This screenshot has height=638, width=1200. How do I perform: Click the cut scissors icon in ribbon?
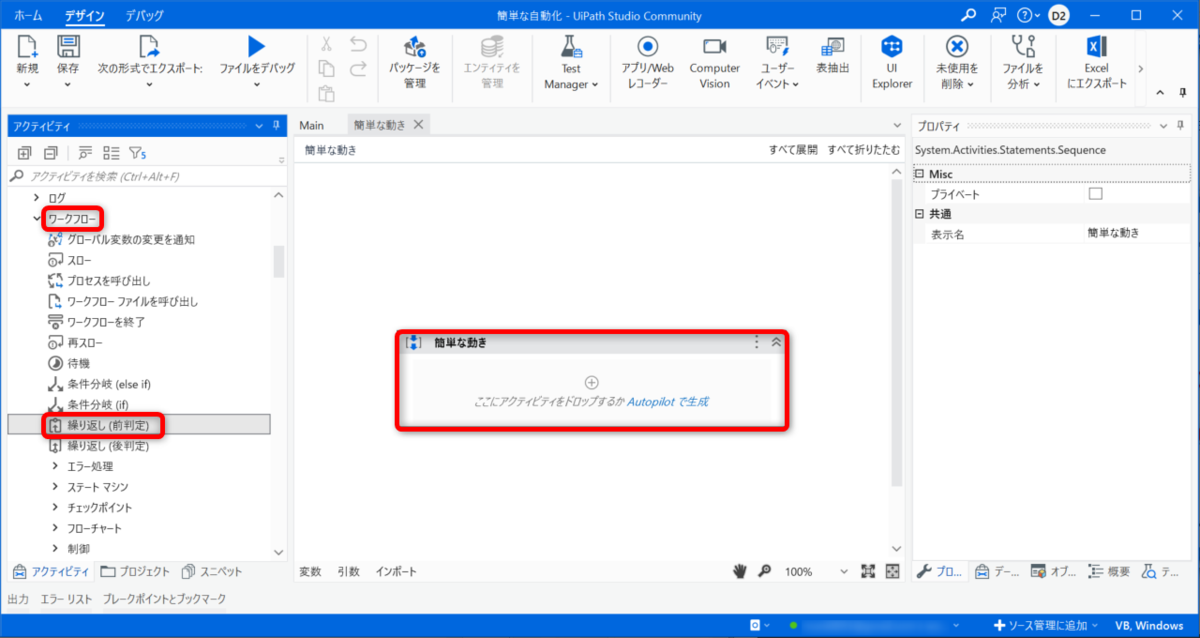[327, 44]
